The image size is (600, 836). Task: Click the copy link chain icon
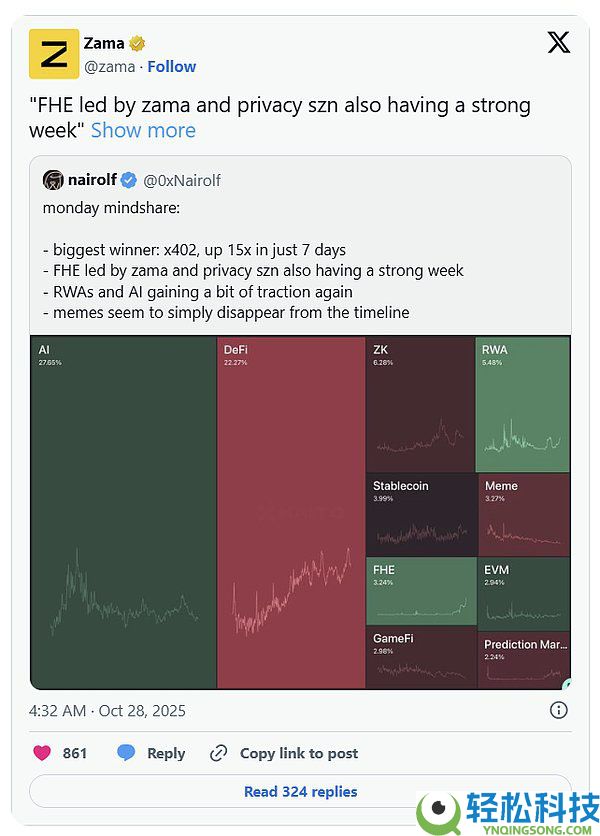(219, 753)
